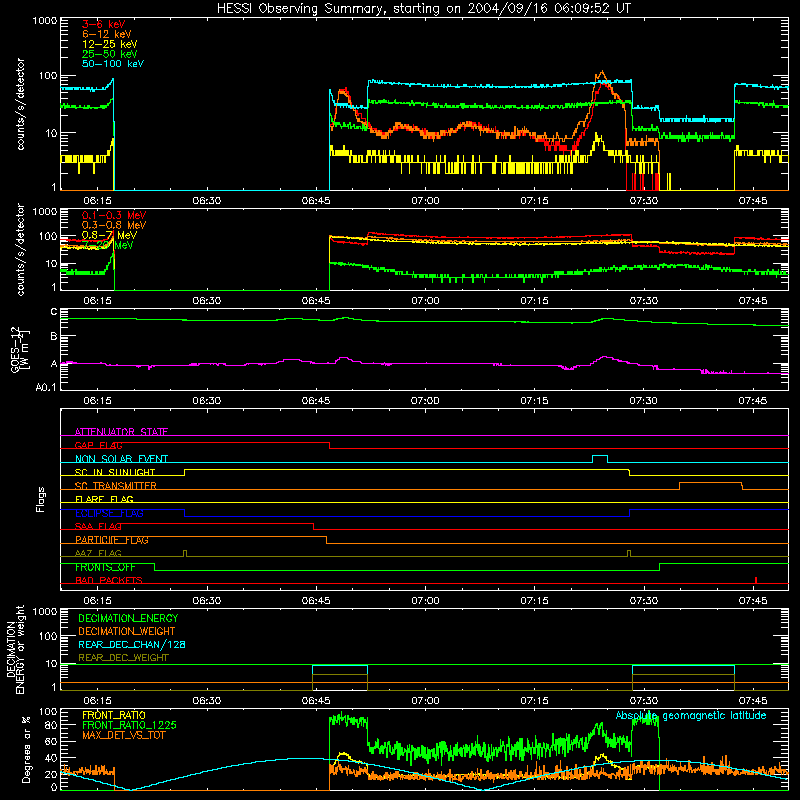800x800 pixels.
Task: Select the GAP_FLAG label
Action: pyautogui.click(x=98, y=445)
